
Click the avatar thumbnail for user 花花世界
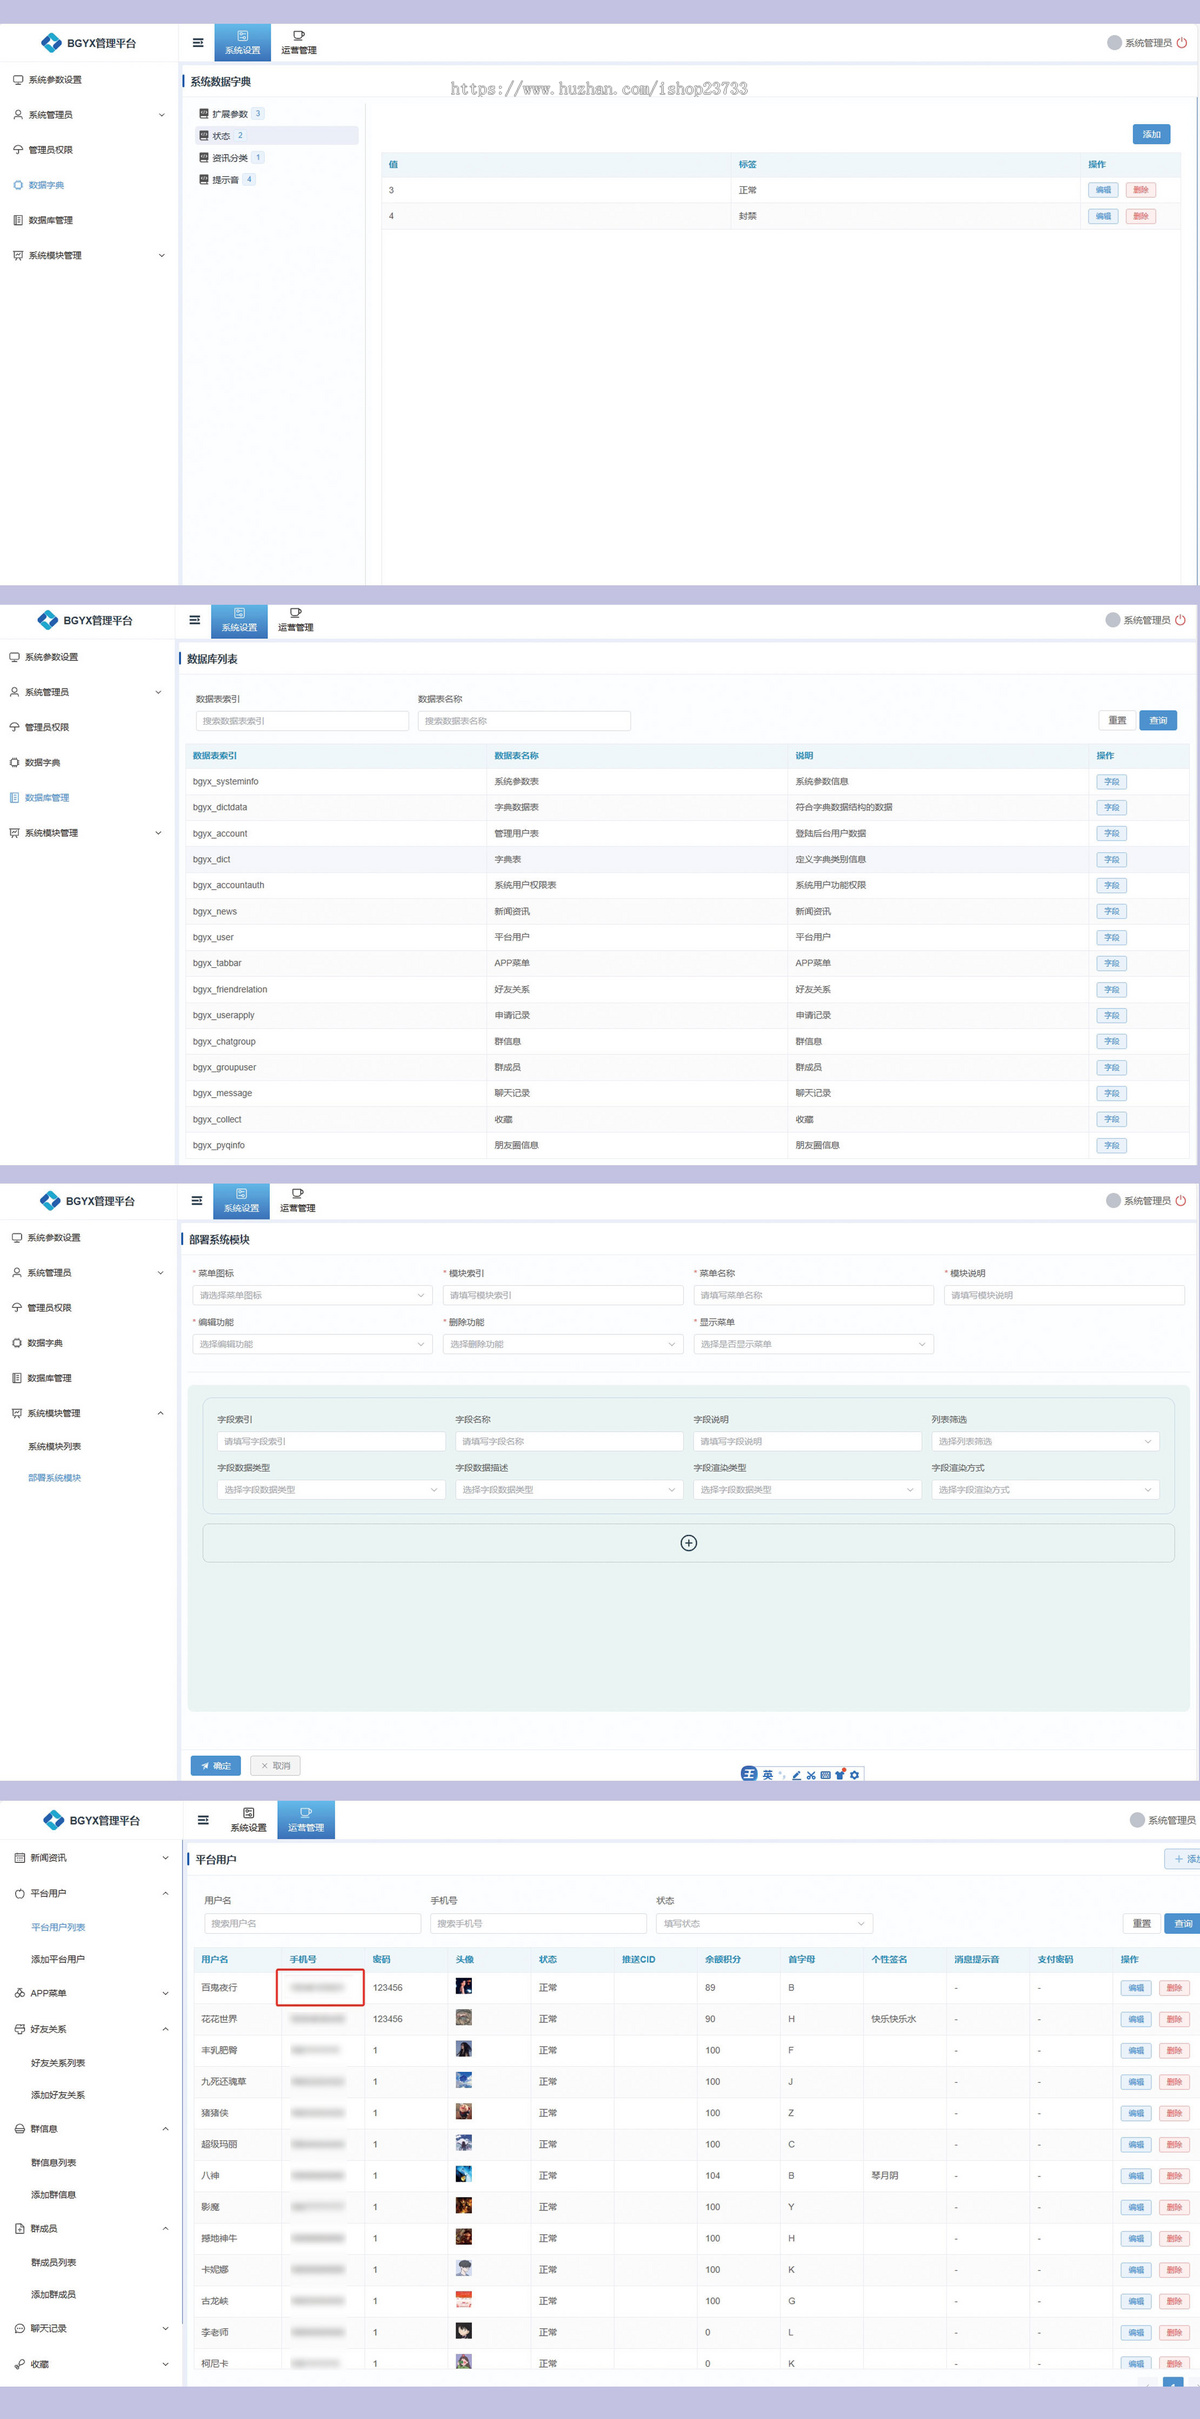(464, 2018)
